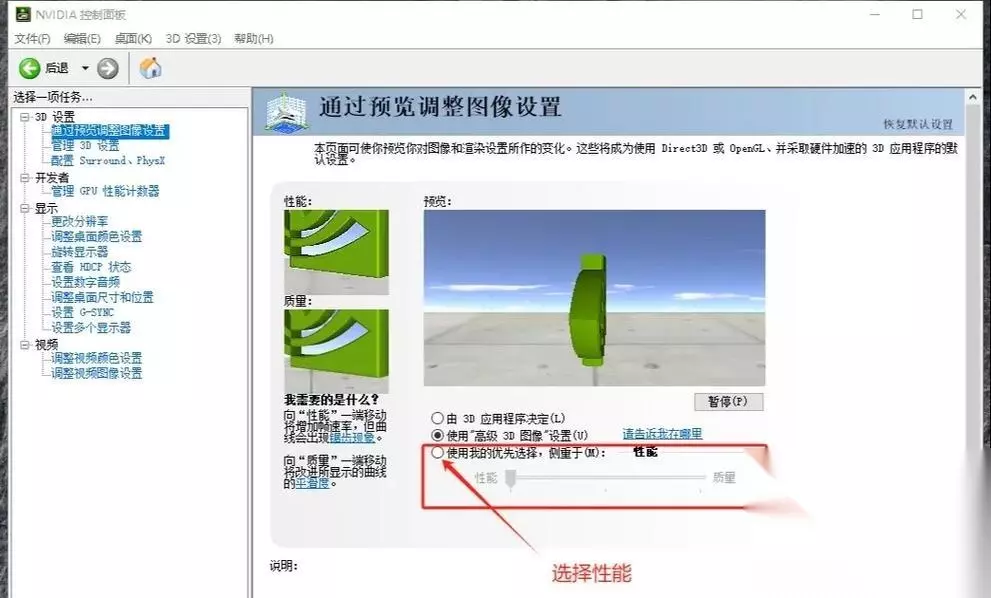Click the NVIDIA app icon in title bar
Screen dimensions: 991x598
coord(23,14)
